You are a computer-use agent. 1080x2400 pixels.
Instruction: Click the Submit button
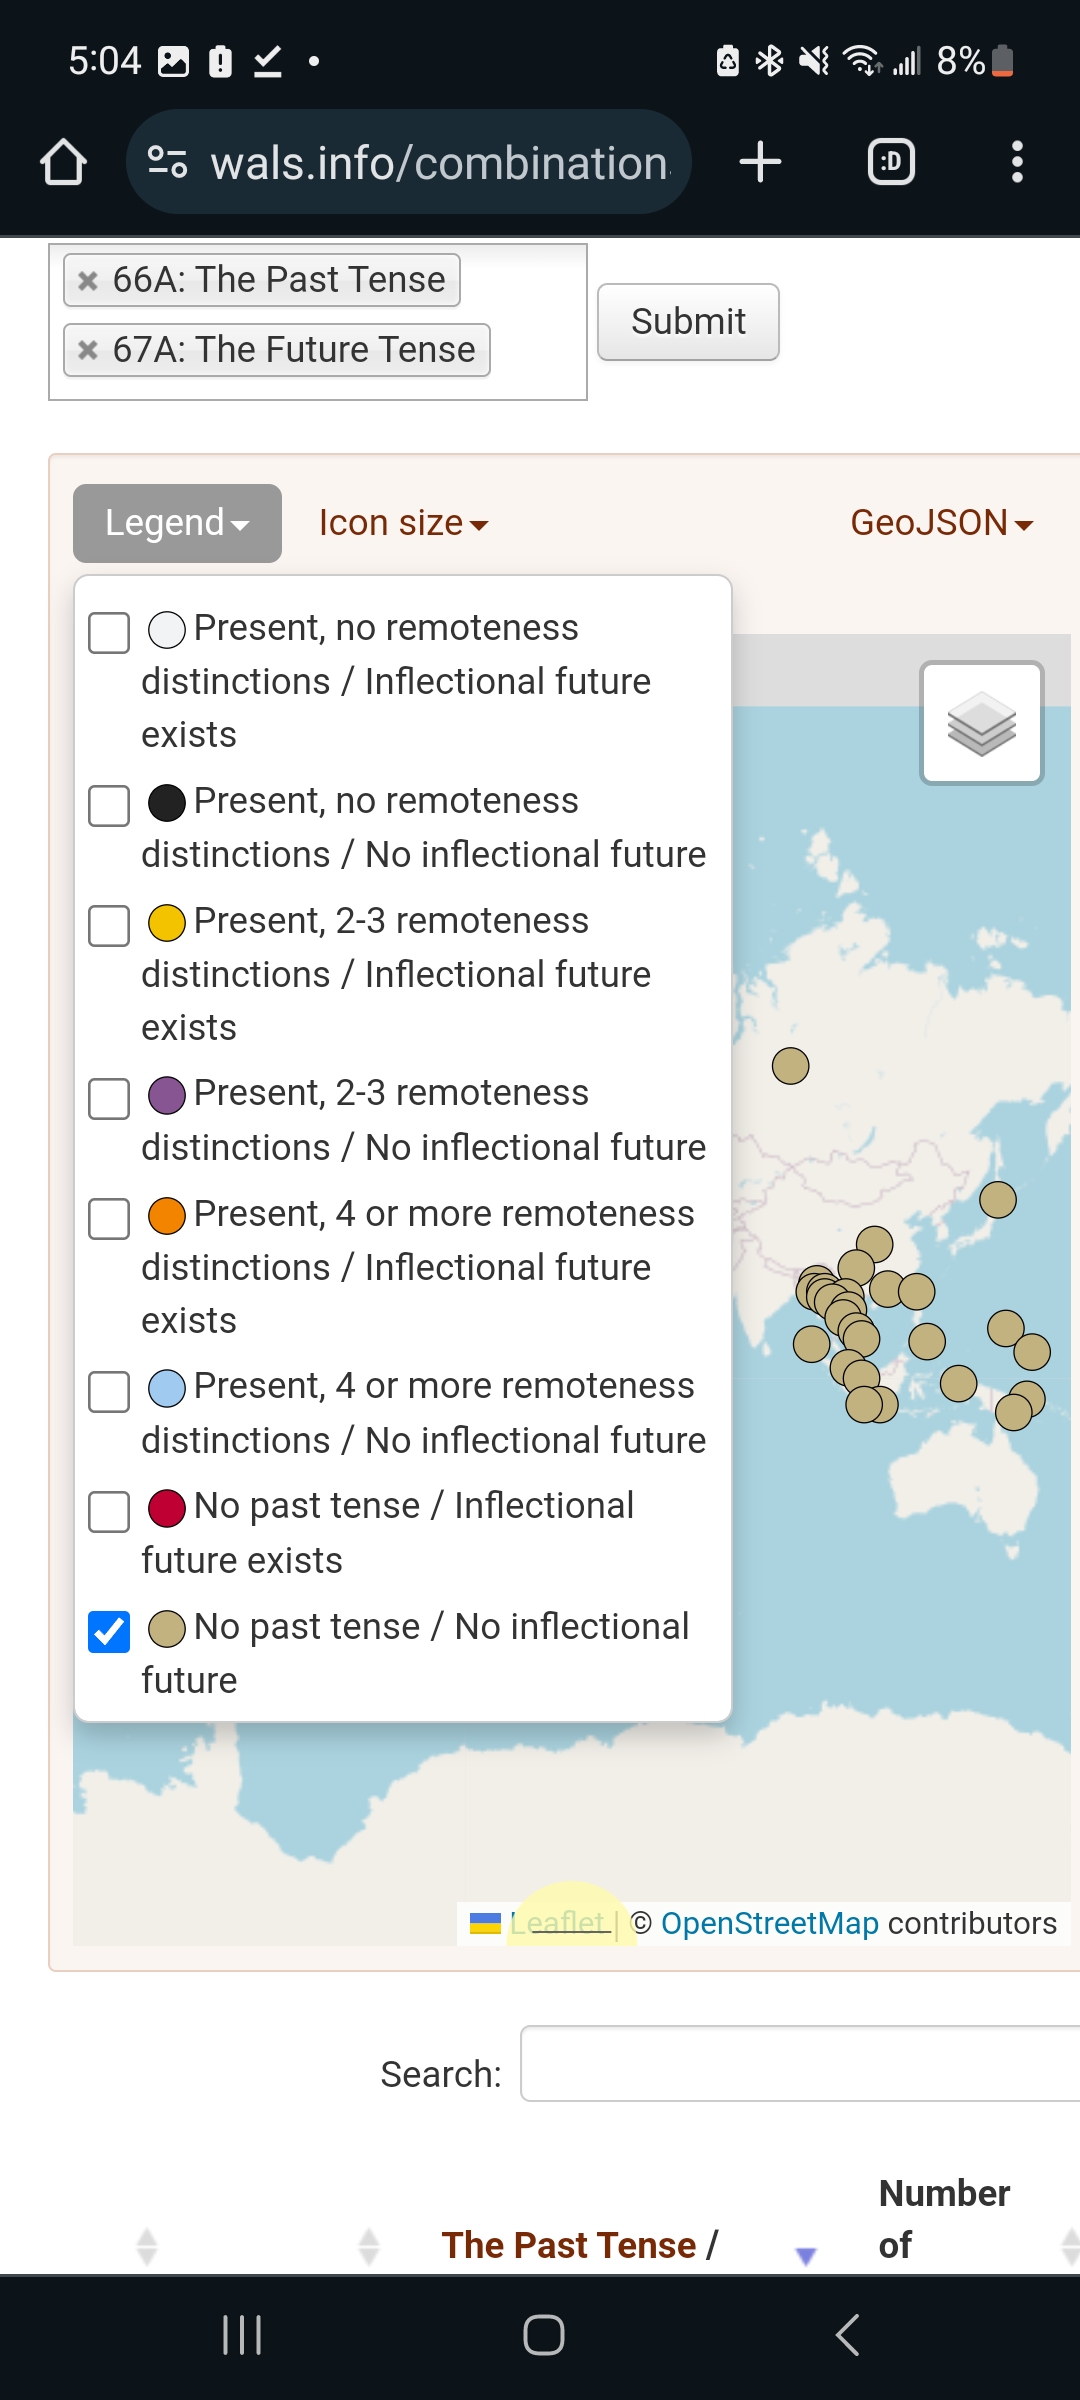click(x=688, y=322)
